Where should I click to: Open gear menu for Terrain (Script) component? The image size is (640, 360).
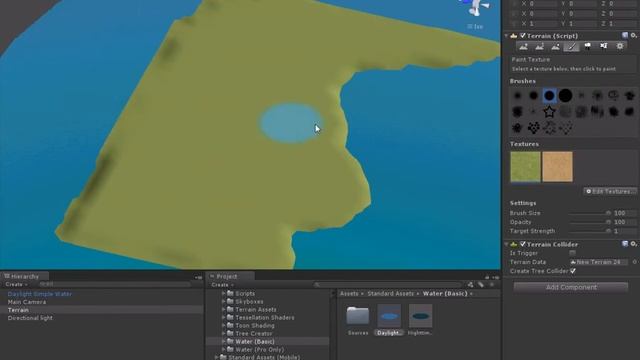[633, 36]
